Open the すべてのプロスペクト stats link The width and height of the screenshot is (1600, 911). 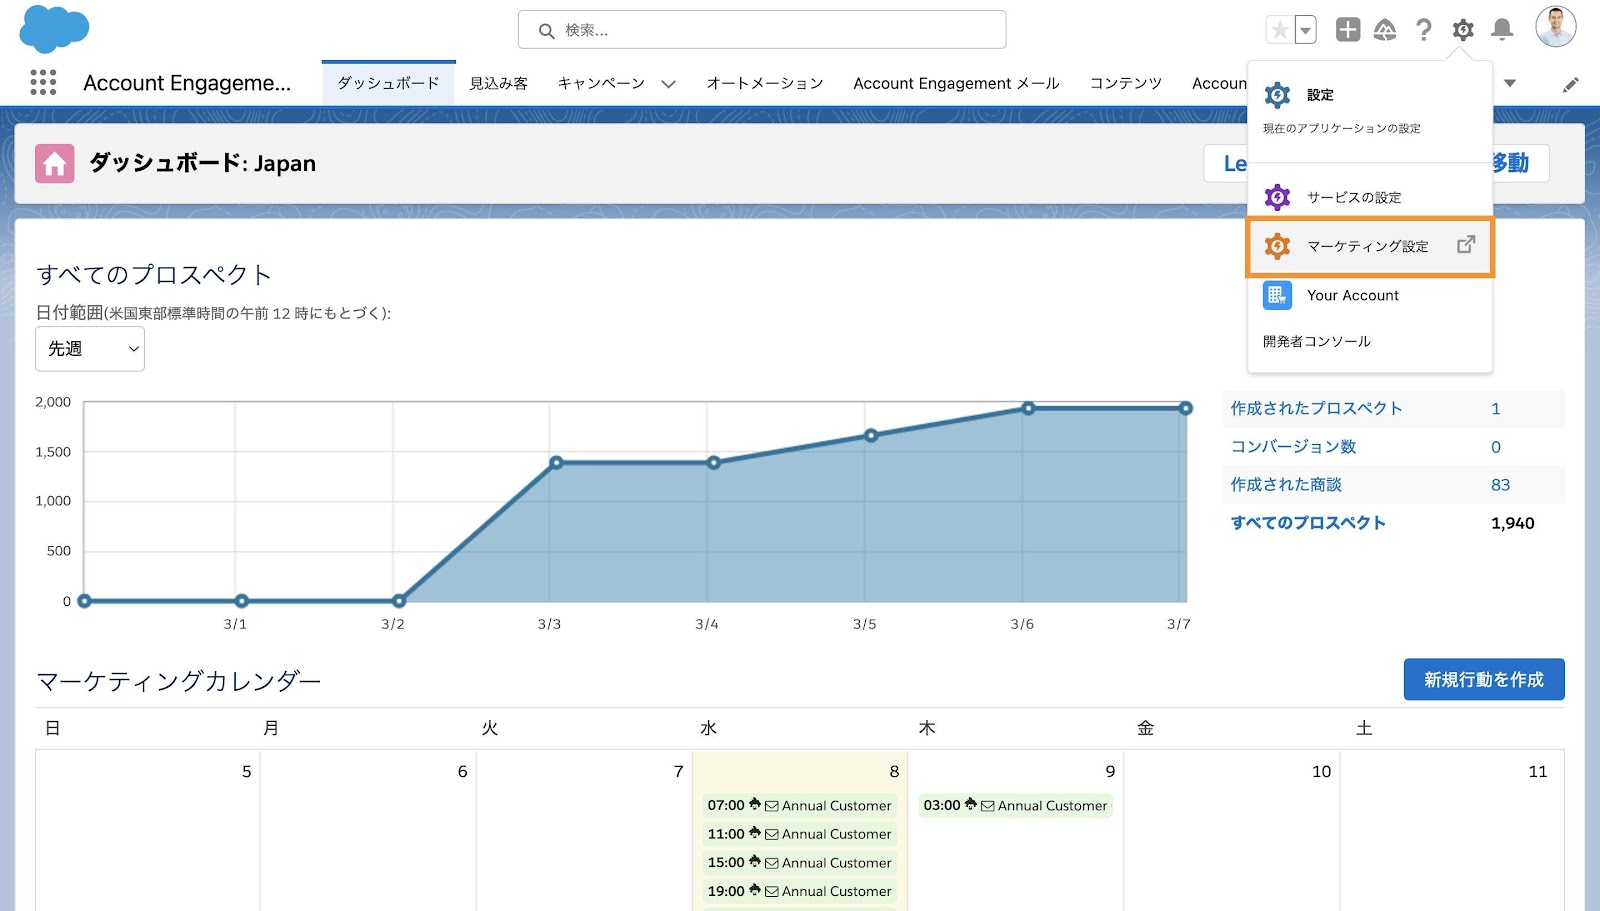pos(1308,522)
